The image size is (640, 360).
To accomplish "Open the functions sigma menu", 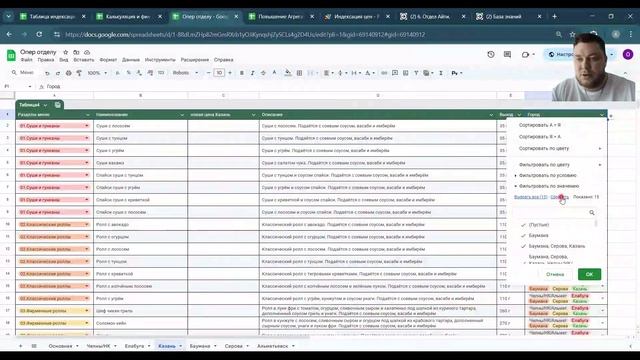I will (x=441, y=73).
